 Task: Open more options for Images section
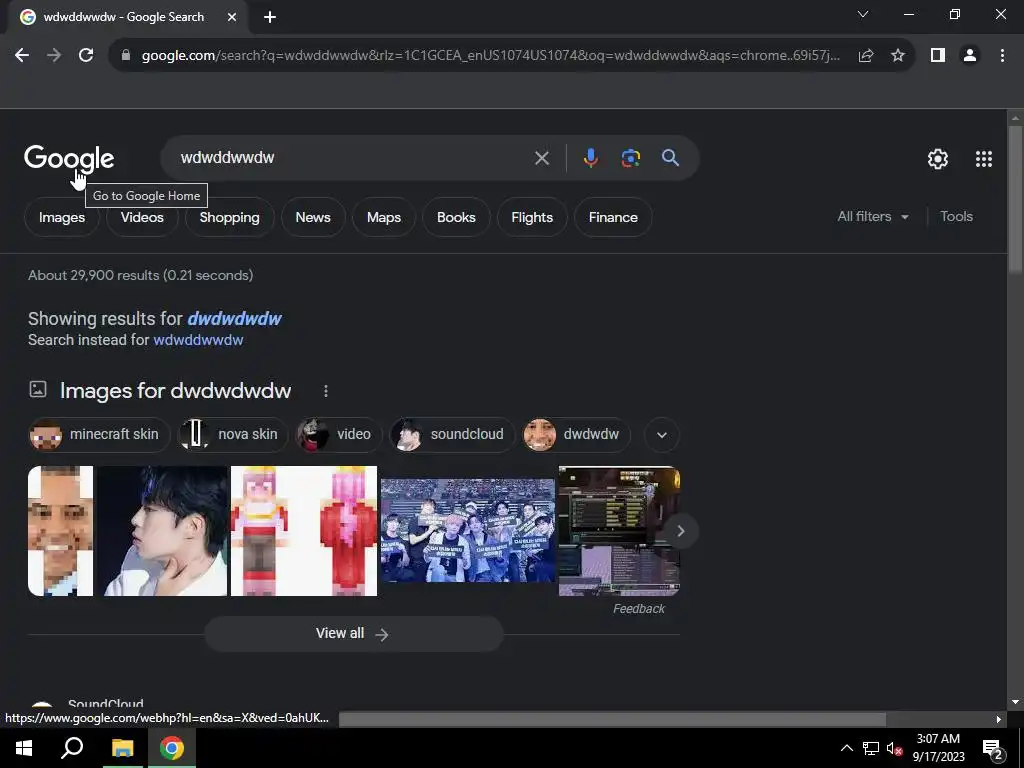click(x=326, y=391)
